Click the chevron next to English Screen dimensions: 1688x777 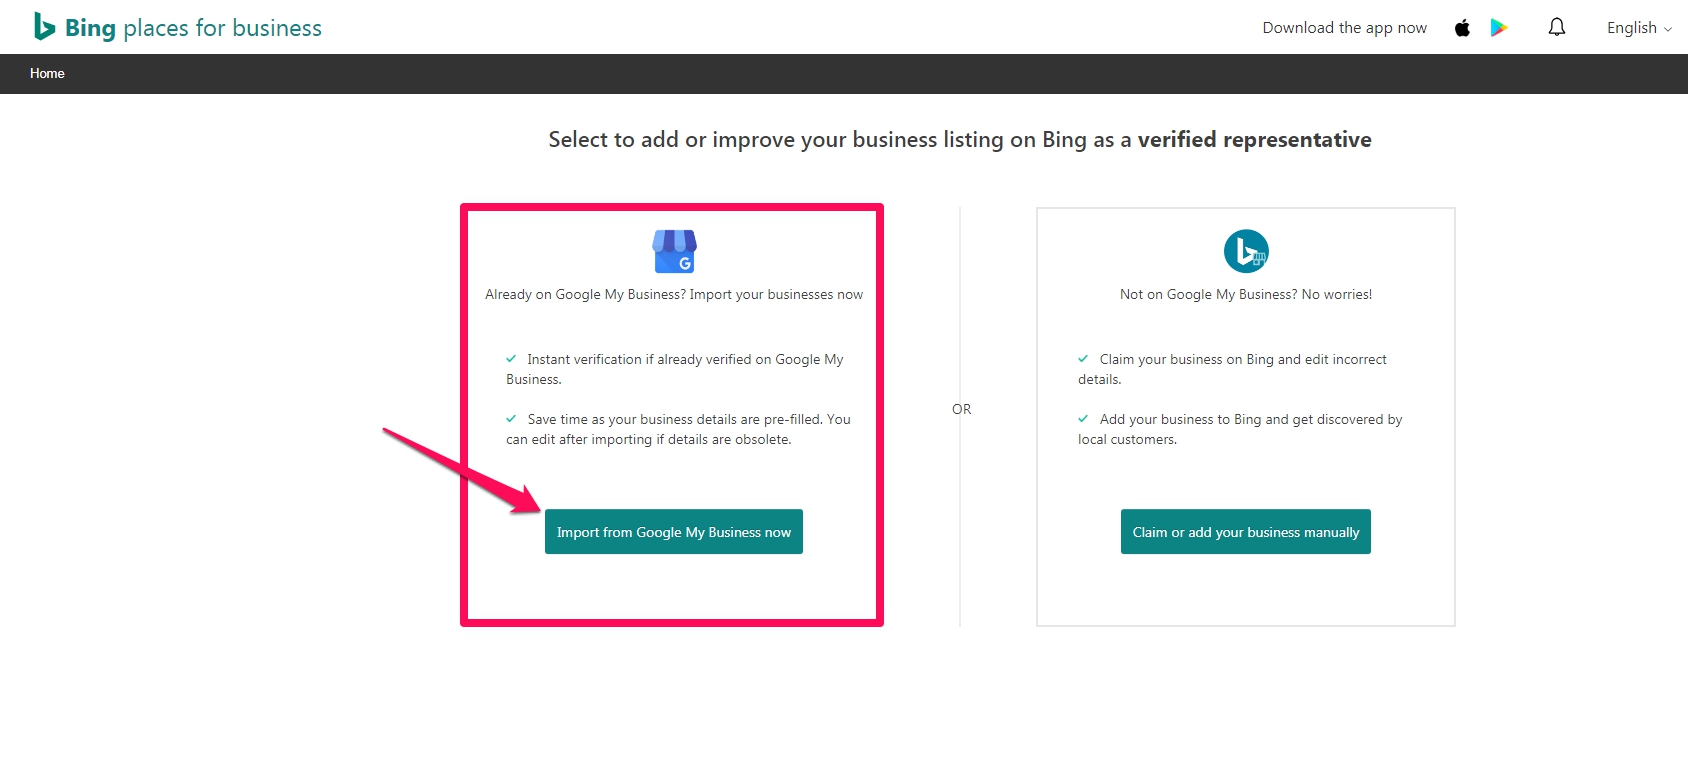[x=1667, y=29]
